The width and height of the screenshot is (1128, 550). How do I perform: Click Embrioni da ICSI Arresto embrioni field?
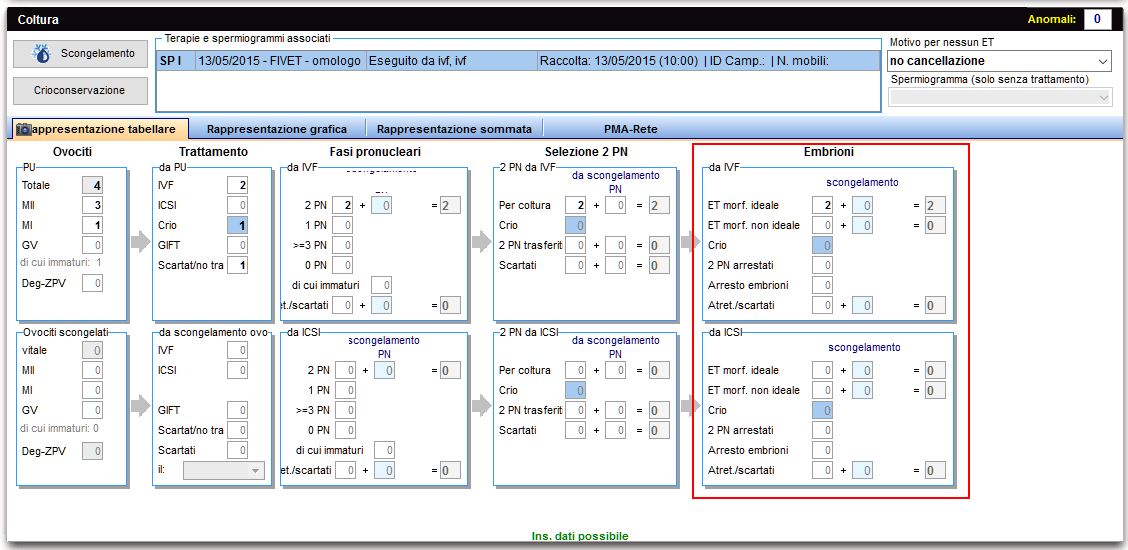tap(822, 452)
